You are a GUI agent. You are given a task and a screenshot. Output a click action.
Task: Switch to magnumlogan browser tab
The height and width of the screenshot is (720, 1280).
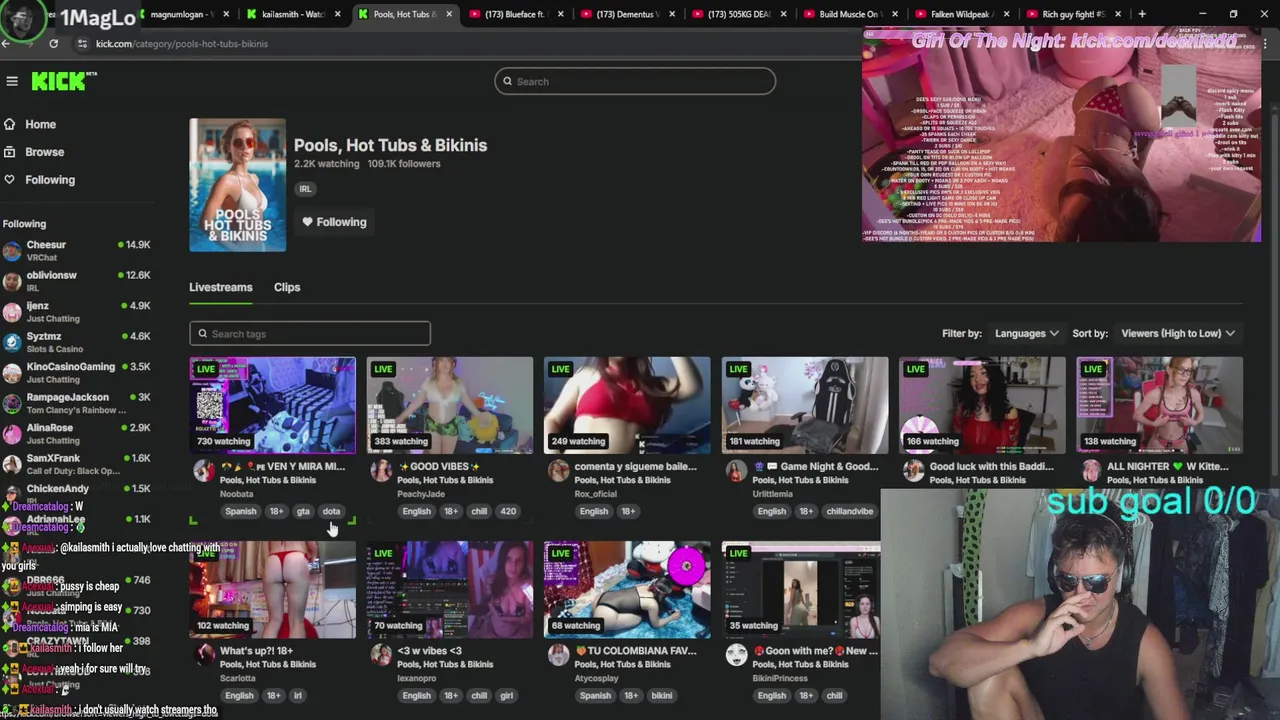pyautogui.click(x=182, y=14)
